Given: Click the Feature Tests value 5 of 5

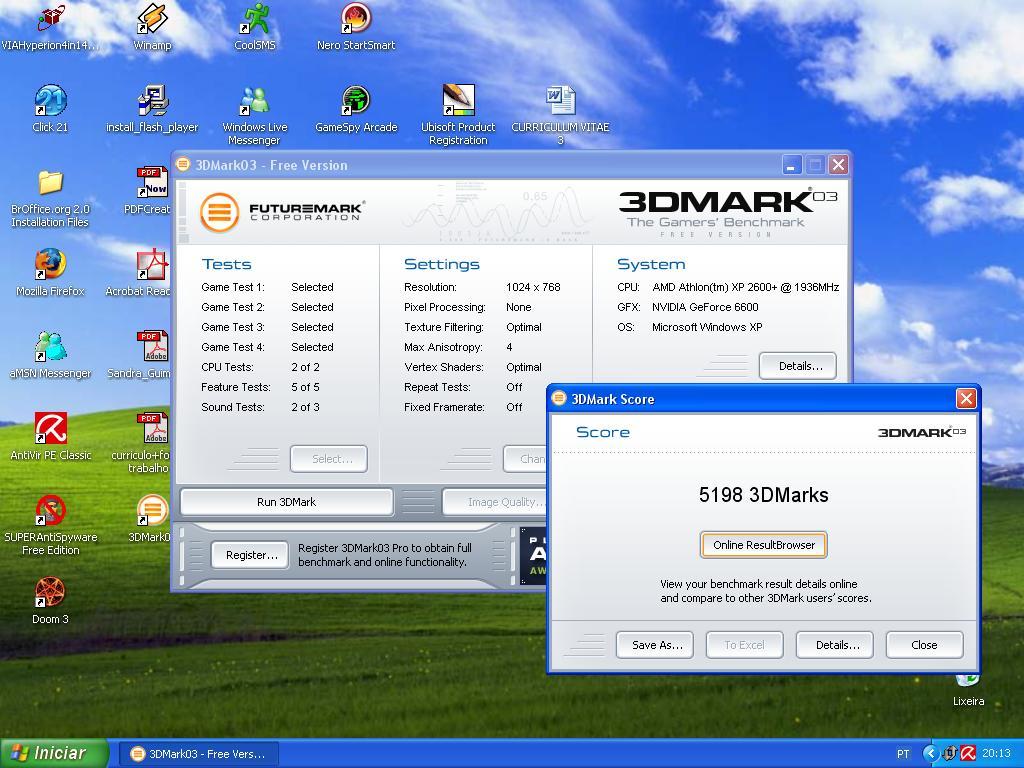Looking at the screenshot, I should [306, 387].
